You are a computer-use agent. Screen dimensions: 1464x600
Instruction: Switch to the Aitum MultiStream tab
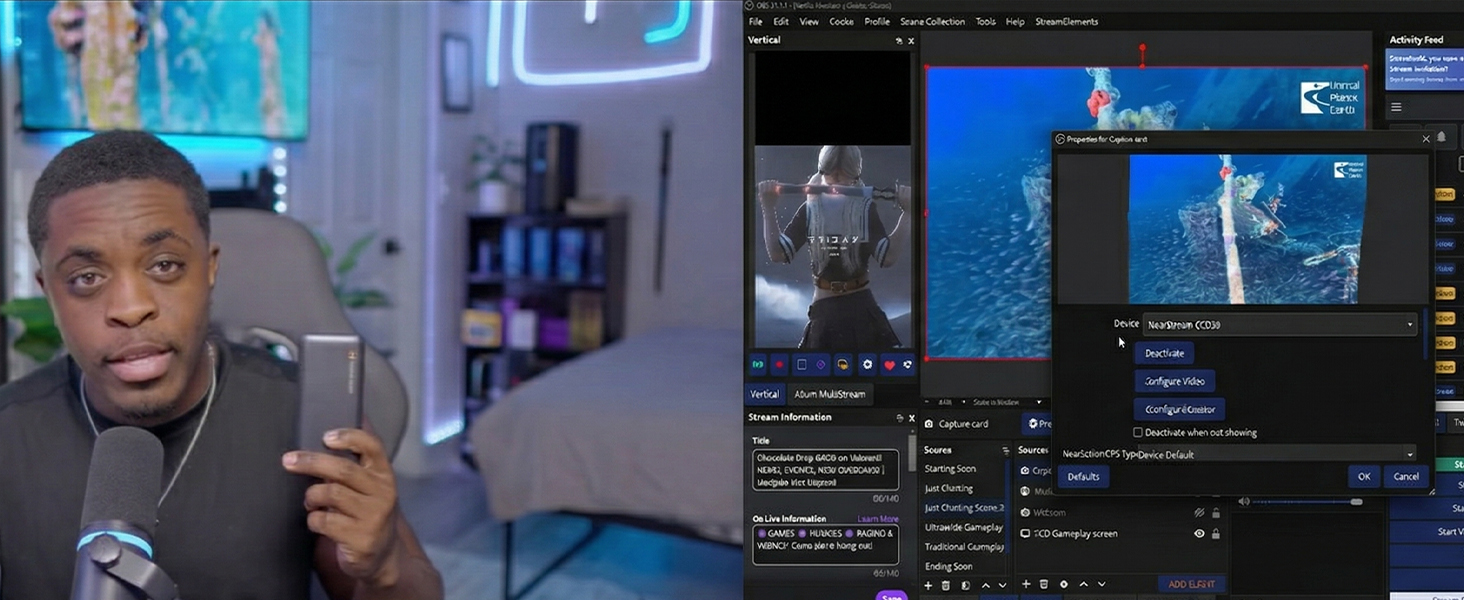pyautogui.click(x=829, y=394)
